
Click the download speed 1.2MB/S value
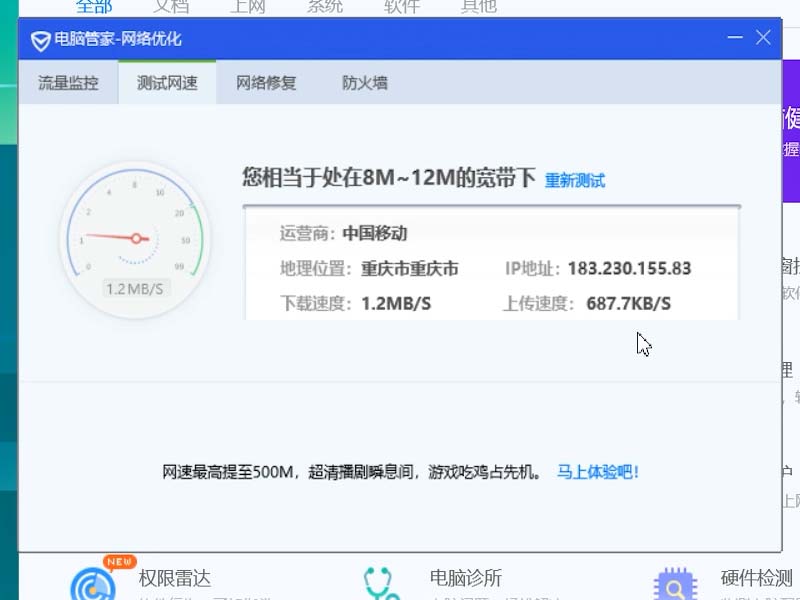pyautogui.click(x=396, y=304)
